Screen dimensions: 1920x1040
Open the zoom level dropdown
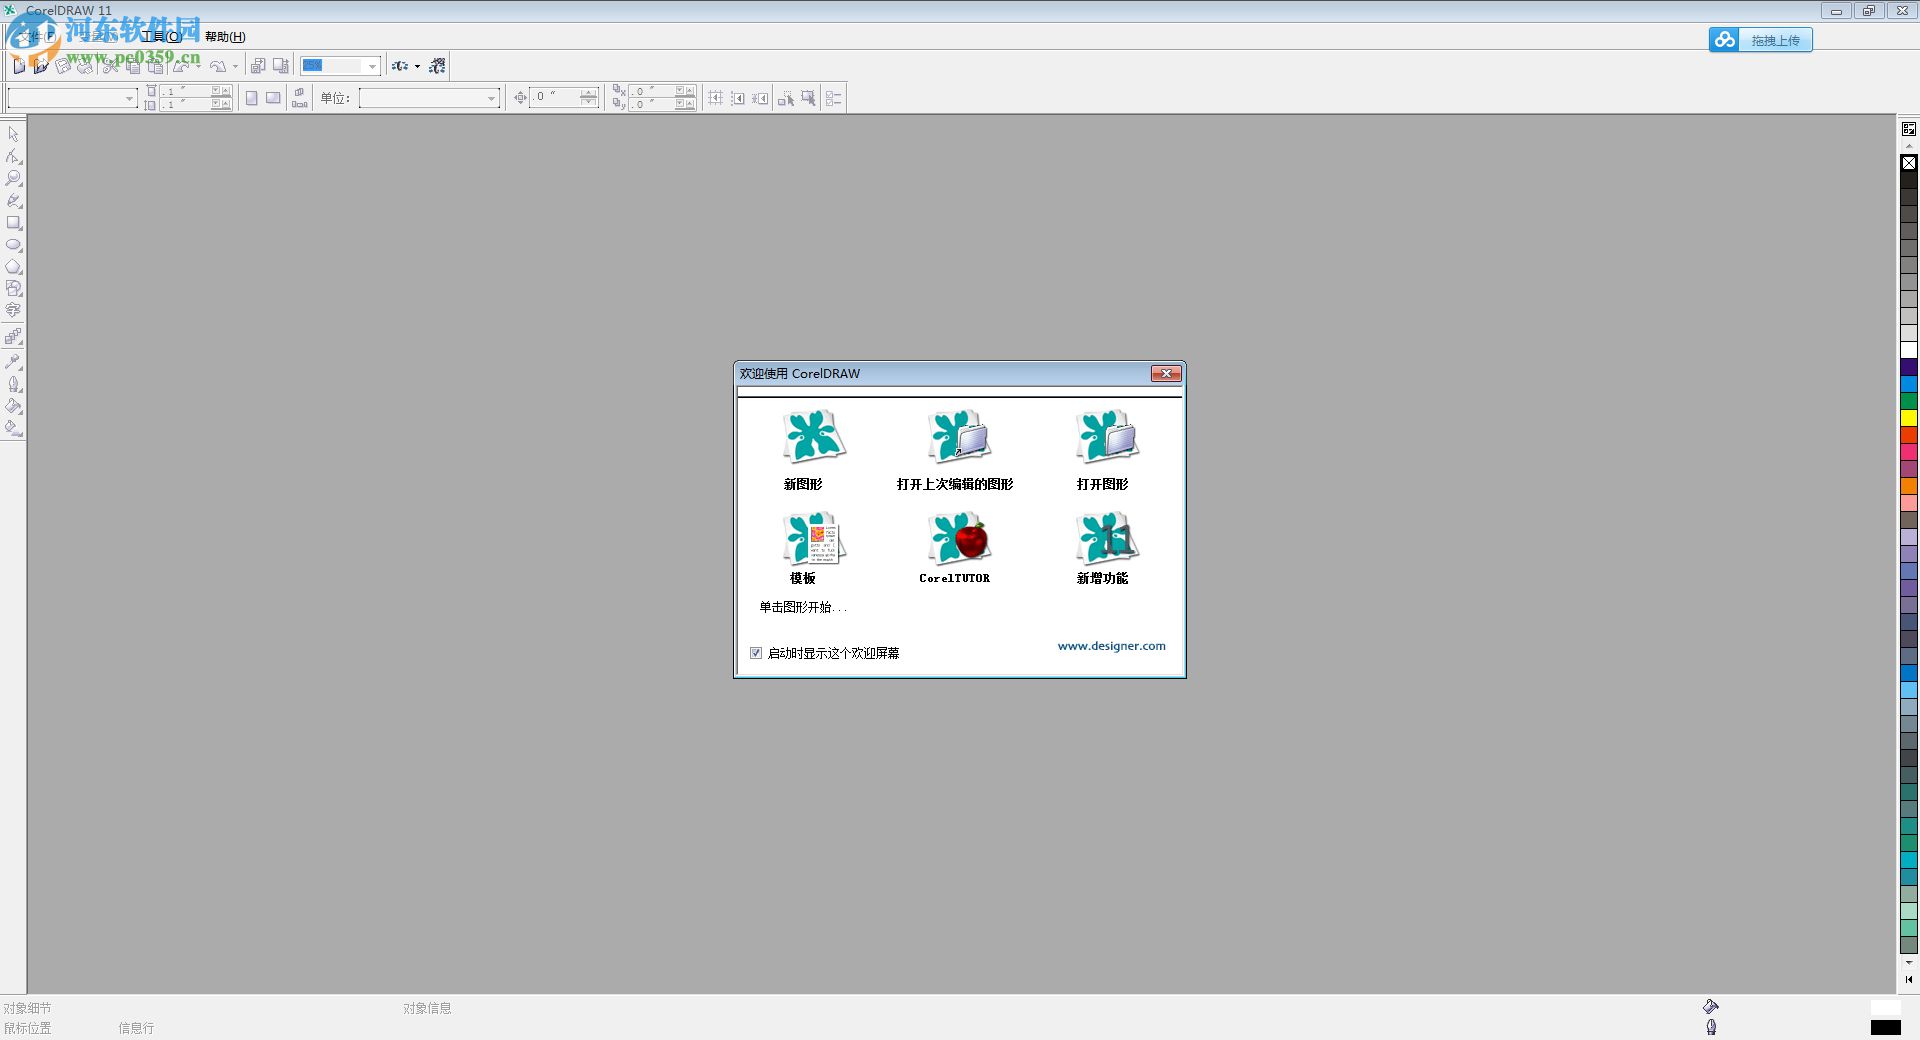point(371,65)
